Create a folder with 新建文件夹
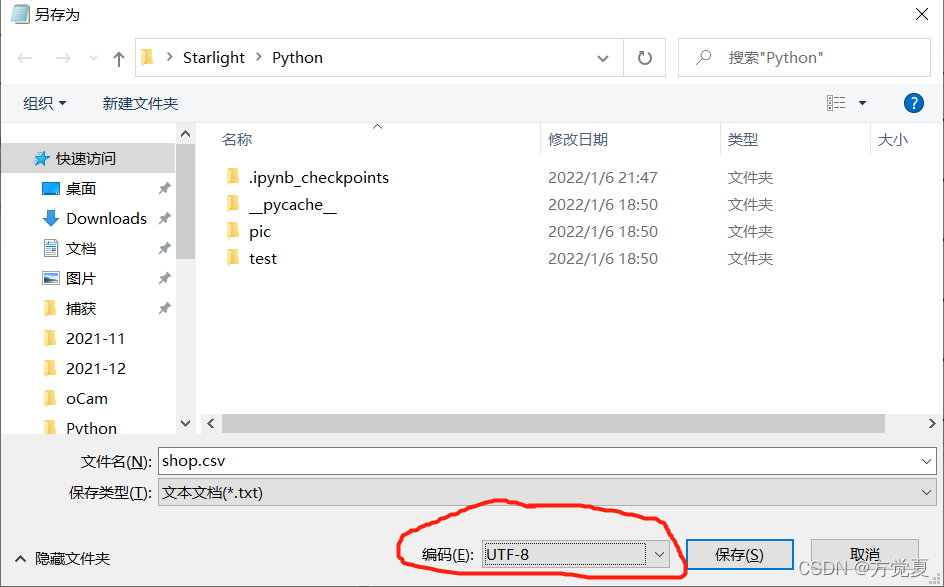 140,104
